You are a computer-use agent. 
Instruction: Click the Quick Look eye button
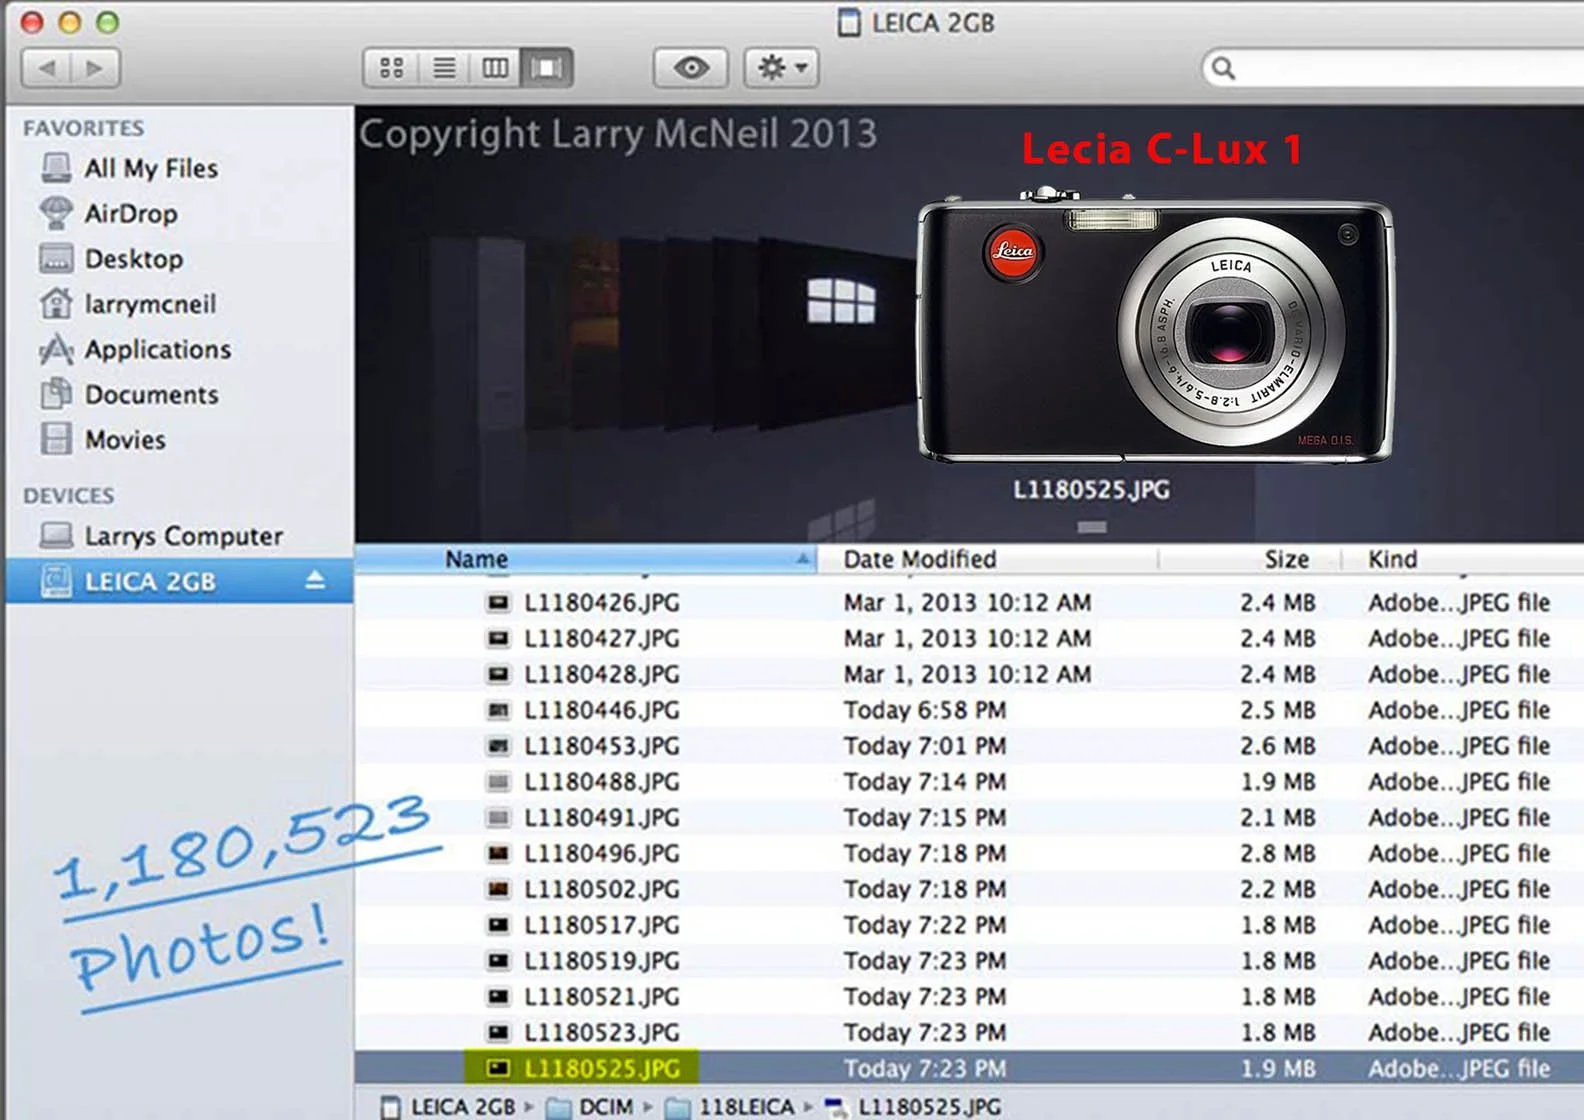tap(691, 68)
